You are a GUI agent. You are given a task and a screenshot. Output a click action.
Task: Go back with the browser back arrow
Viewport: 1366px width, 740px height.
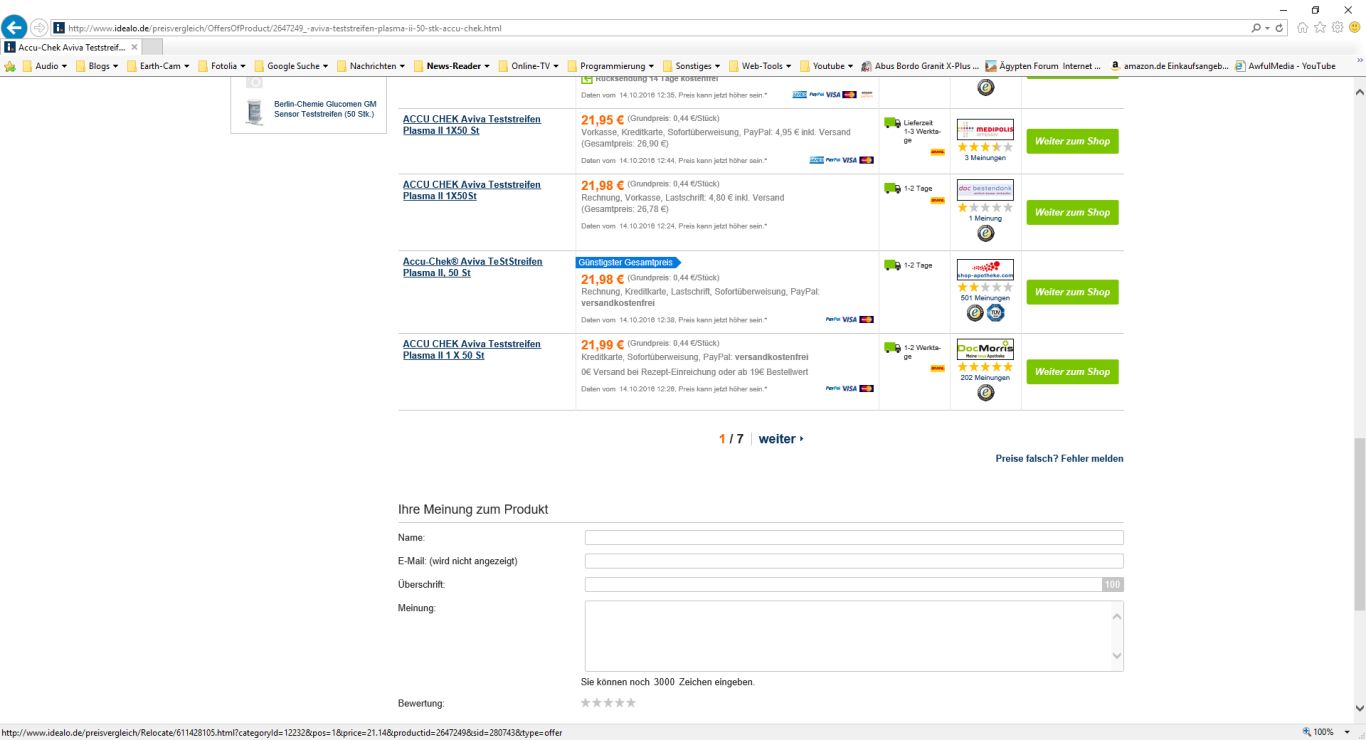point(15,27)
